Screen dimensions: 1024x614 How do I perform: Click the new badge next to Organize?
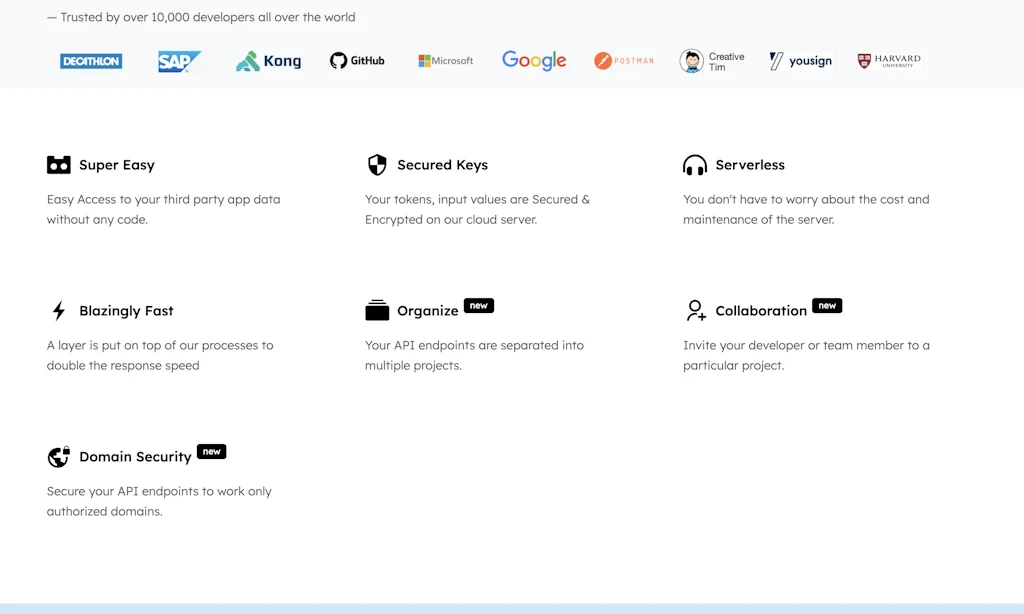[x=478, y=305]
